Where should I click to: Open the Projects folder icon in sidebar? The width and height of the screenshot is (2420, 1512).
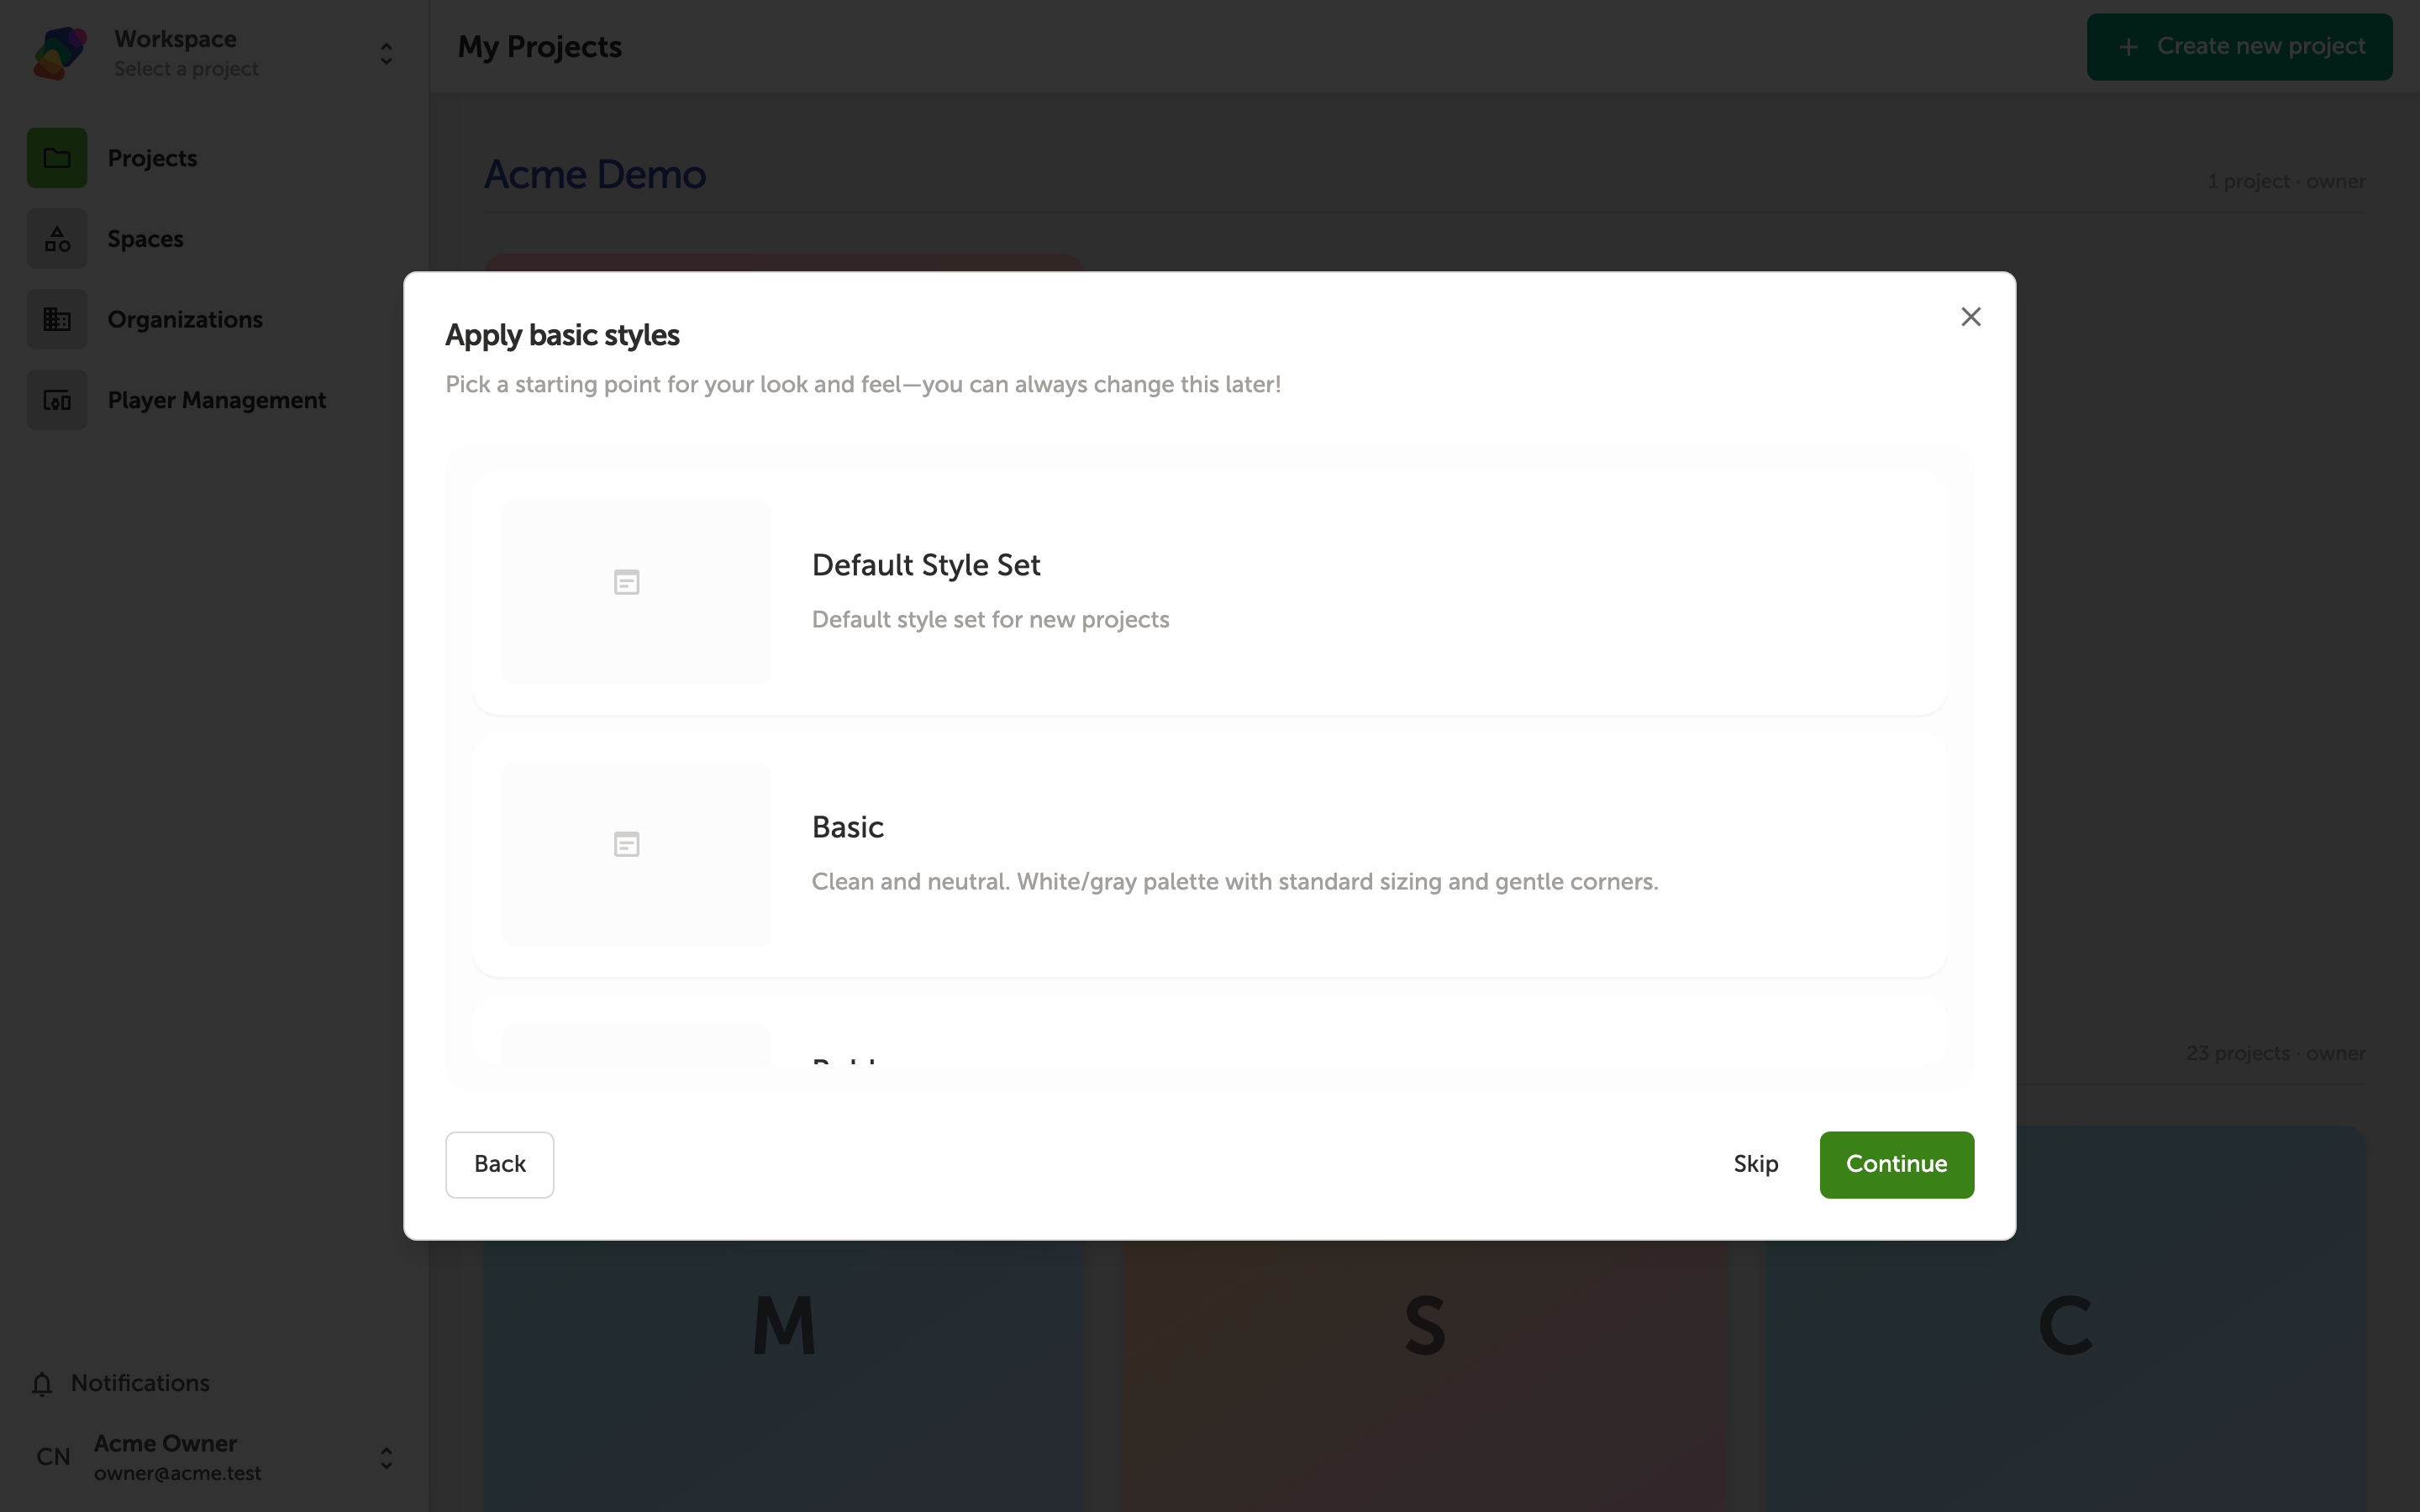point(57,158)
